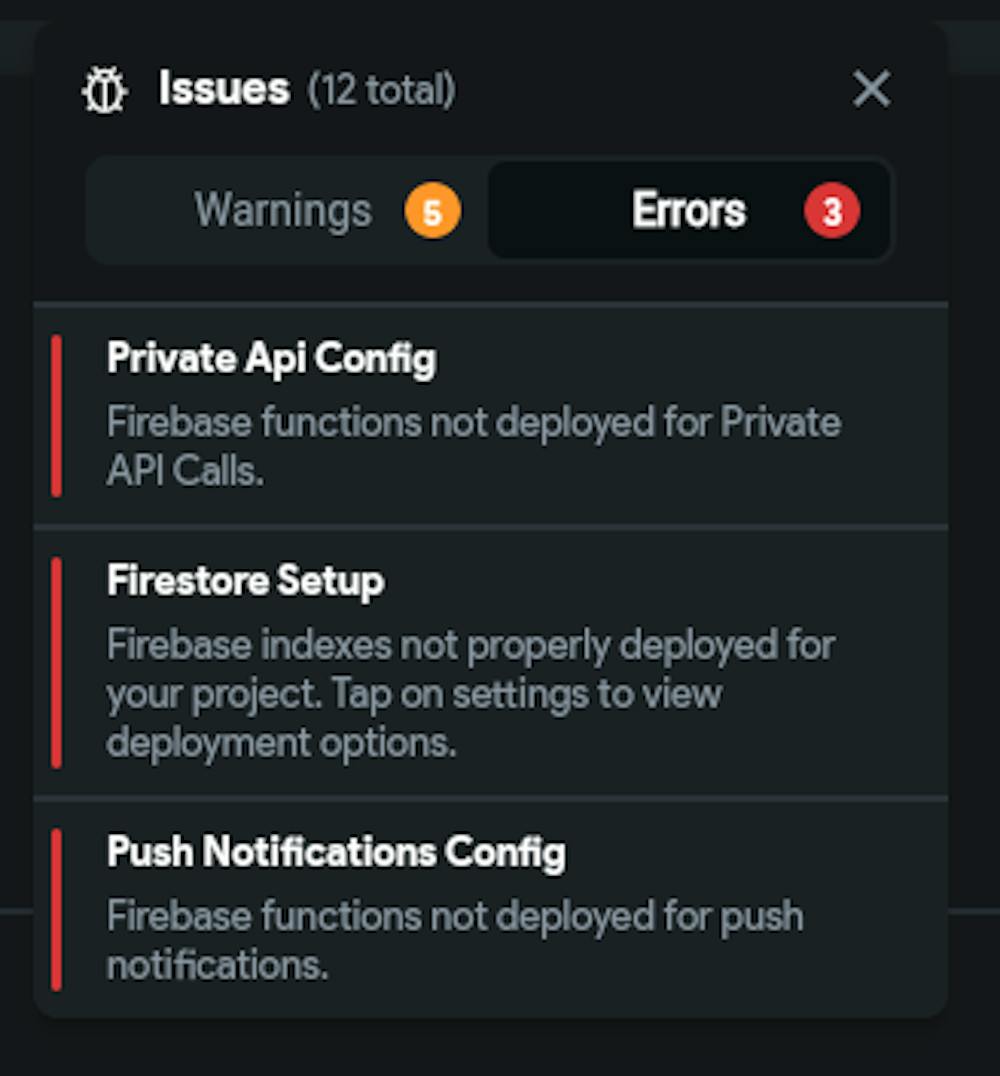
Task: Close the Issues panel with the X
Action: (871, 89)
